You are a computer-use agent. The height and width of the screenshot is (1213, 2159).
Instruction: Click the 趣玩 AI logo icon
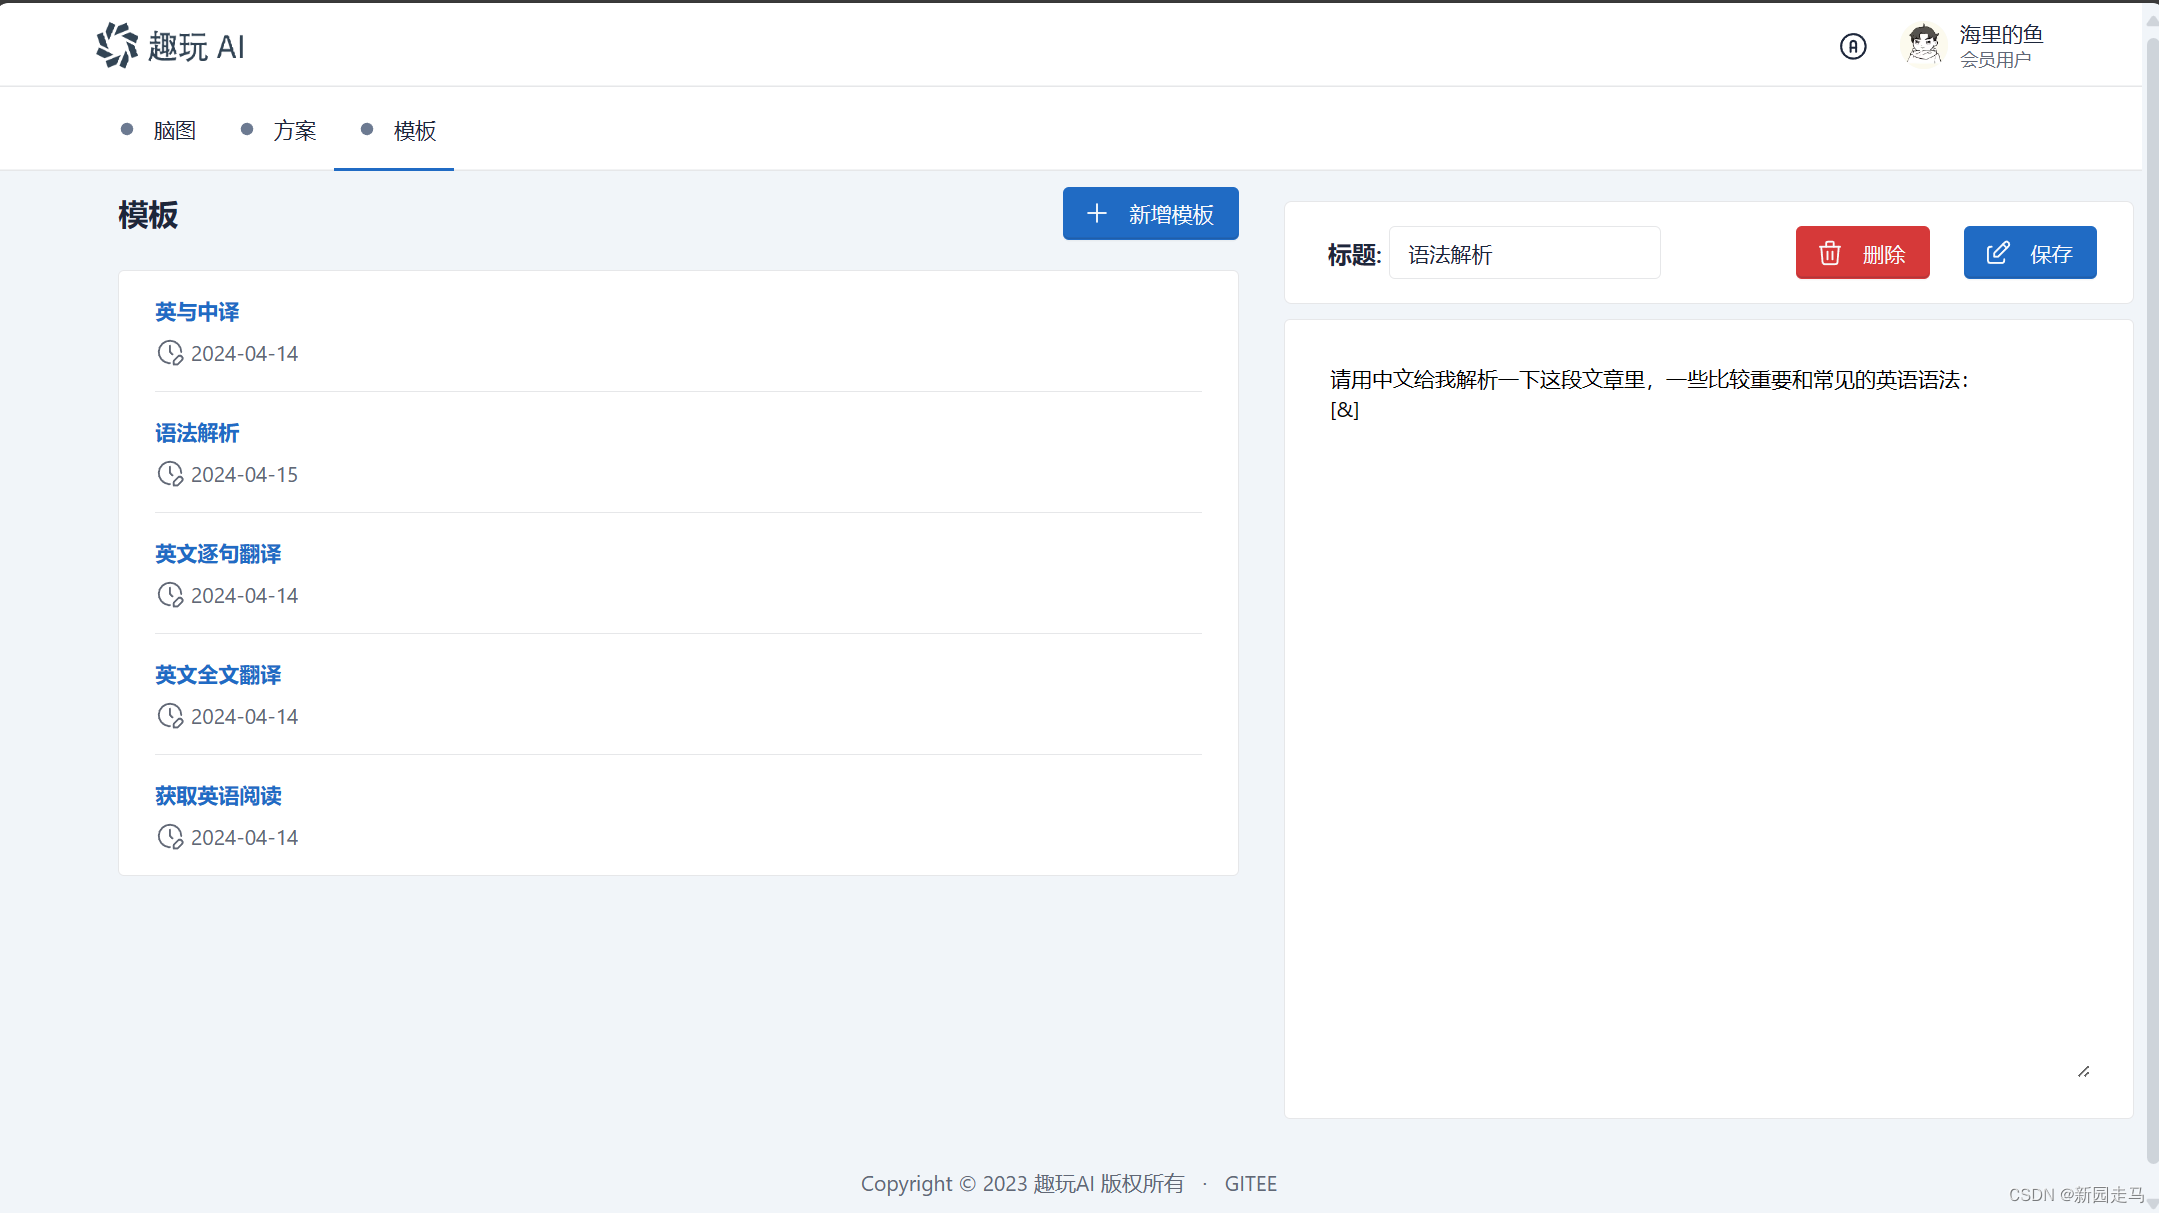pyautogui.click(x=117, y=45)
